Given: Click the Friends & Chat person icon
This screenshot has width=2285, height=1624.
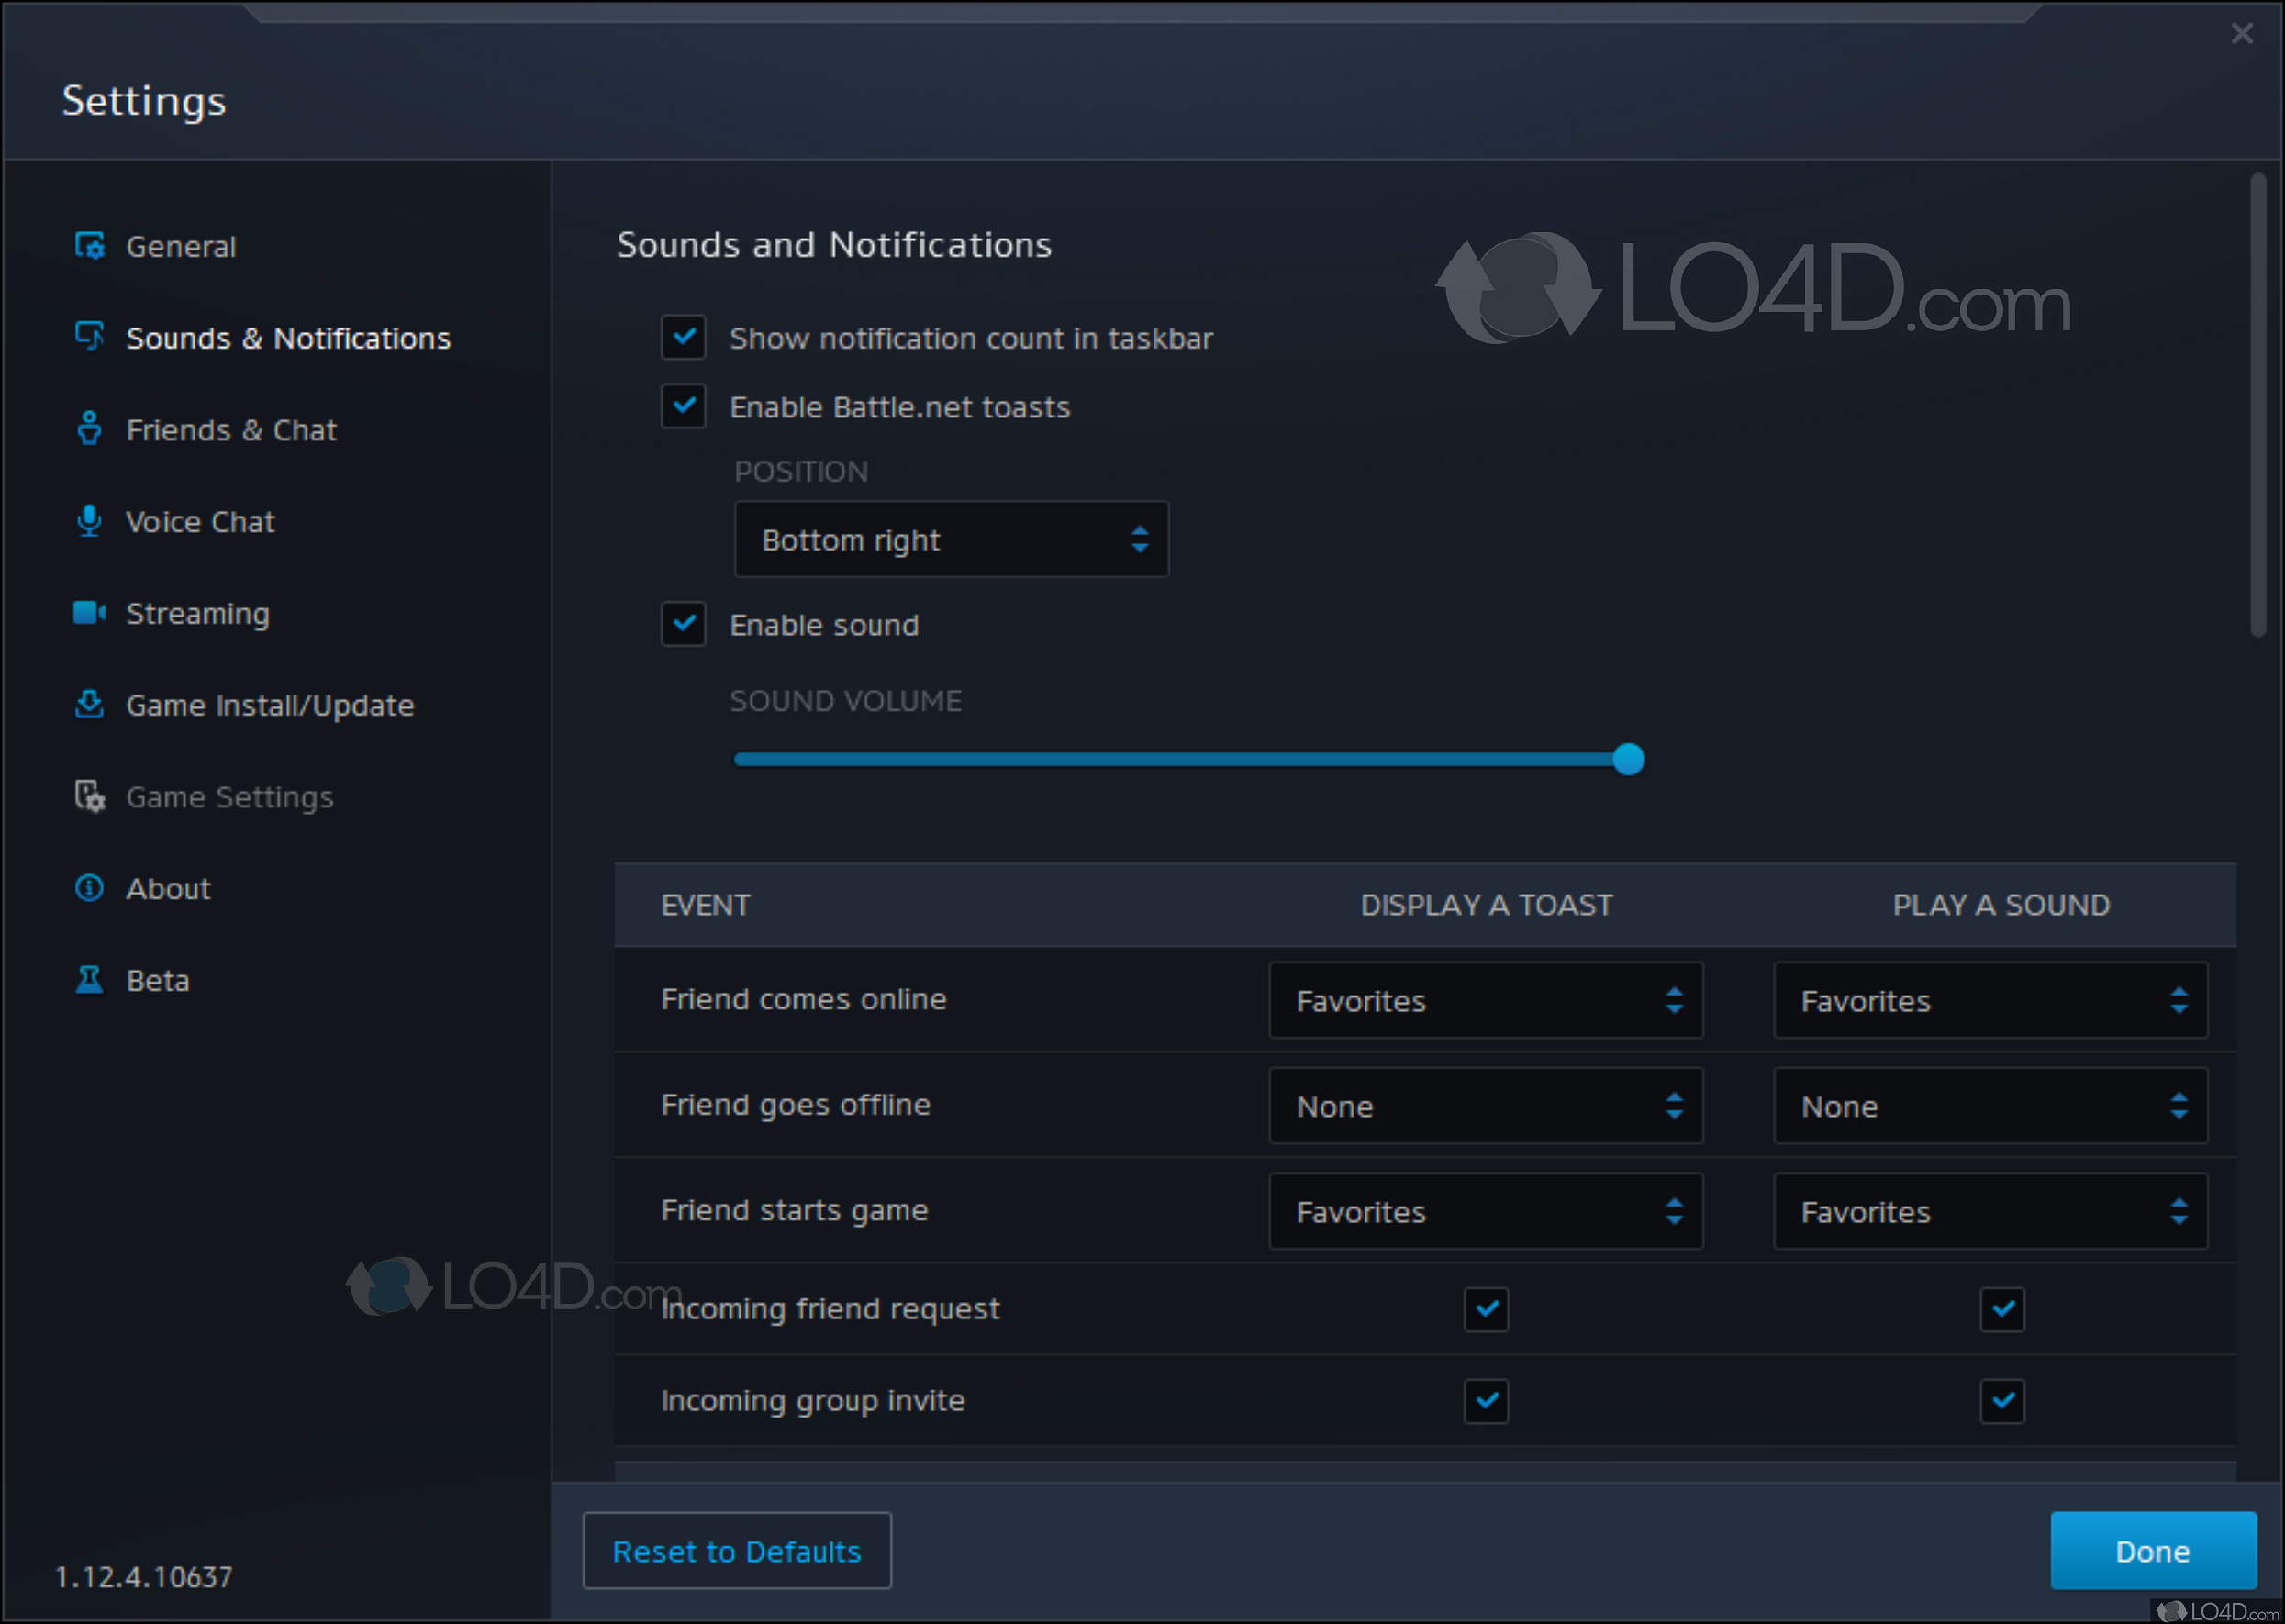Looking at the screenshot, I should 90,429.
